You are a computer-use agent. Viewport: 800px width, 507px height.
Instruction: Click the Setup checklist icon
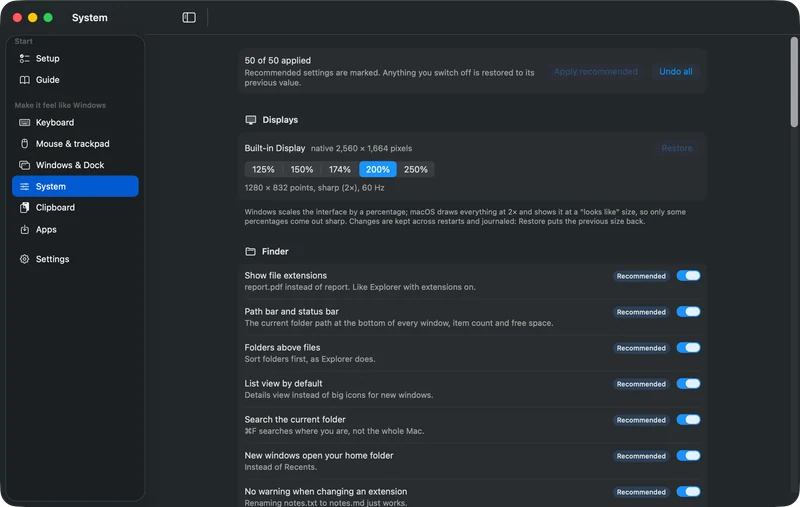24,59
